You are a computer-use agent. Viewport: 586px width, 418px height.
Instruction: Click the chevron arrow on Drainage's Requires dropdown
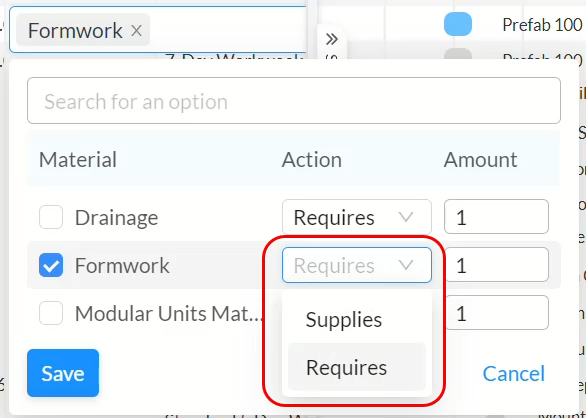pyautogui.click(x=406, y=217)
